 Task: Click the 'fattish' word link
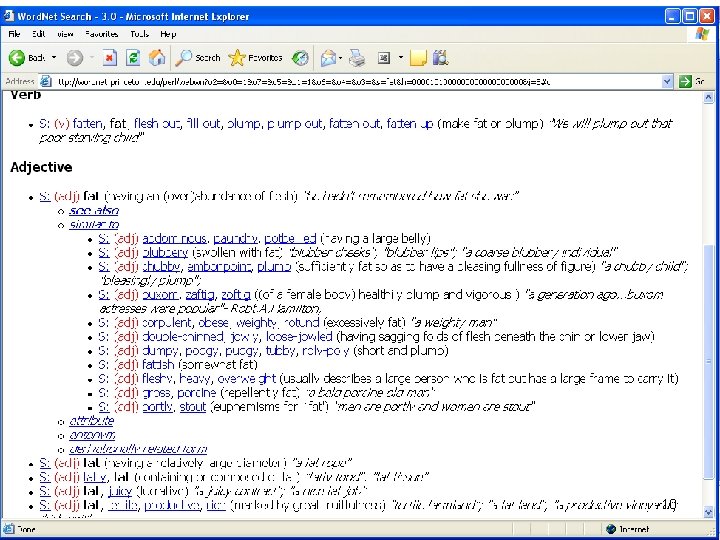158,365
